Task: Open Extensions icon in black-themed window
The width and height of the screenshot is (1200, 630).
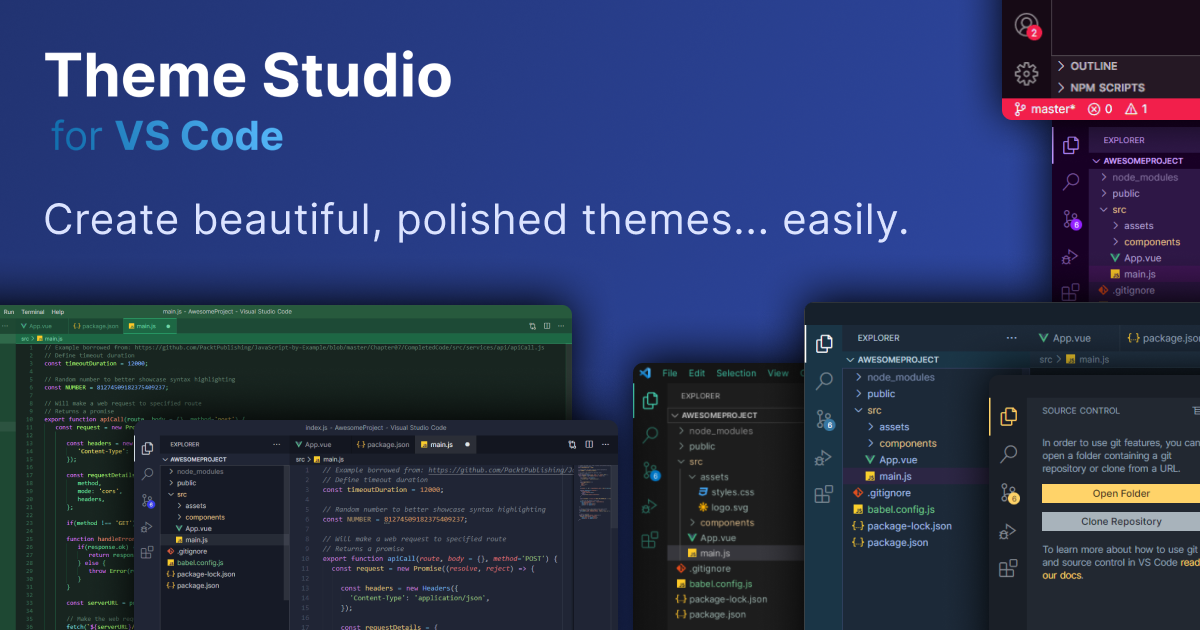Action: (x=650, y=542)
